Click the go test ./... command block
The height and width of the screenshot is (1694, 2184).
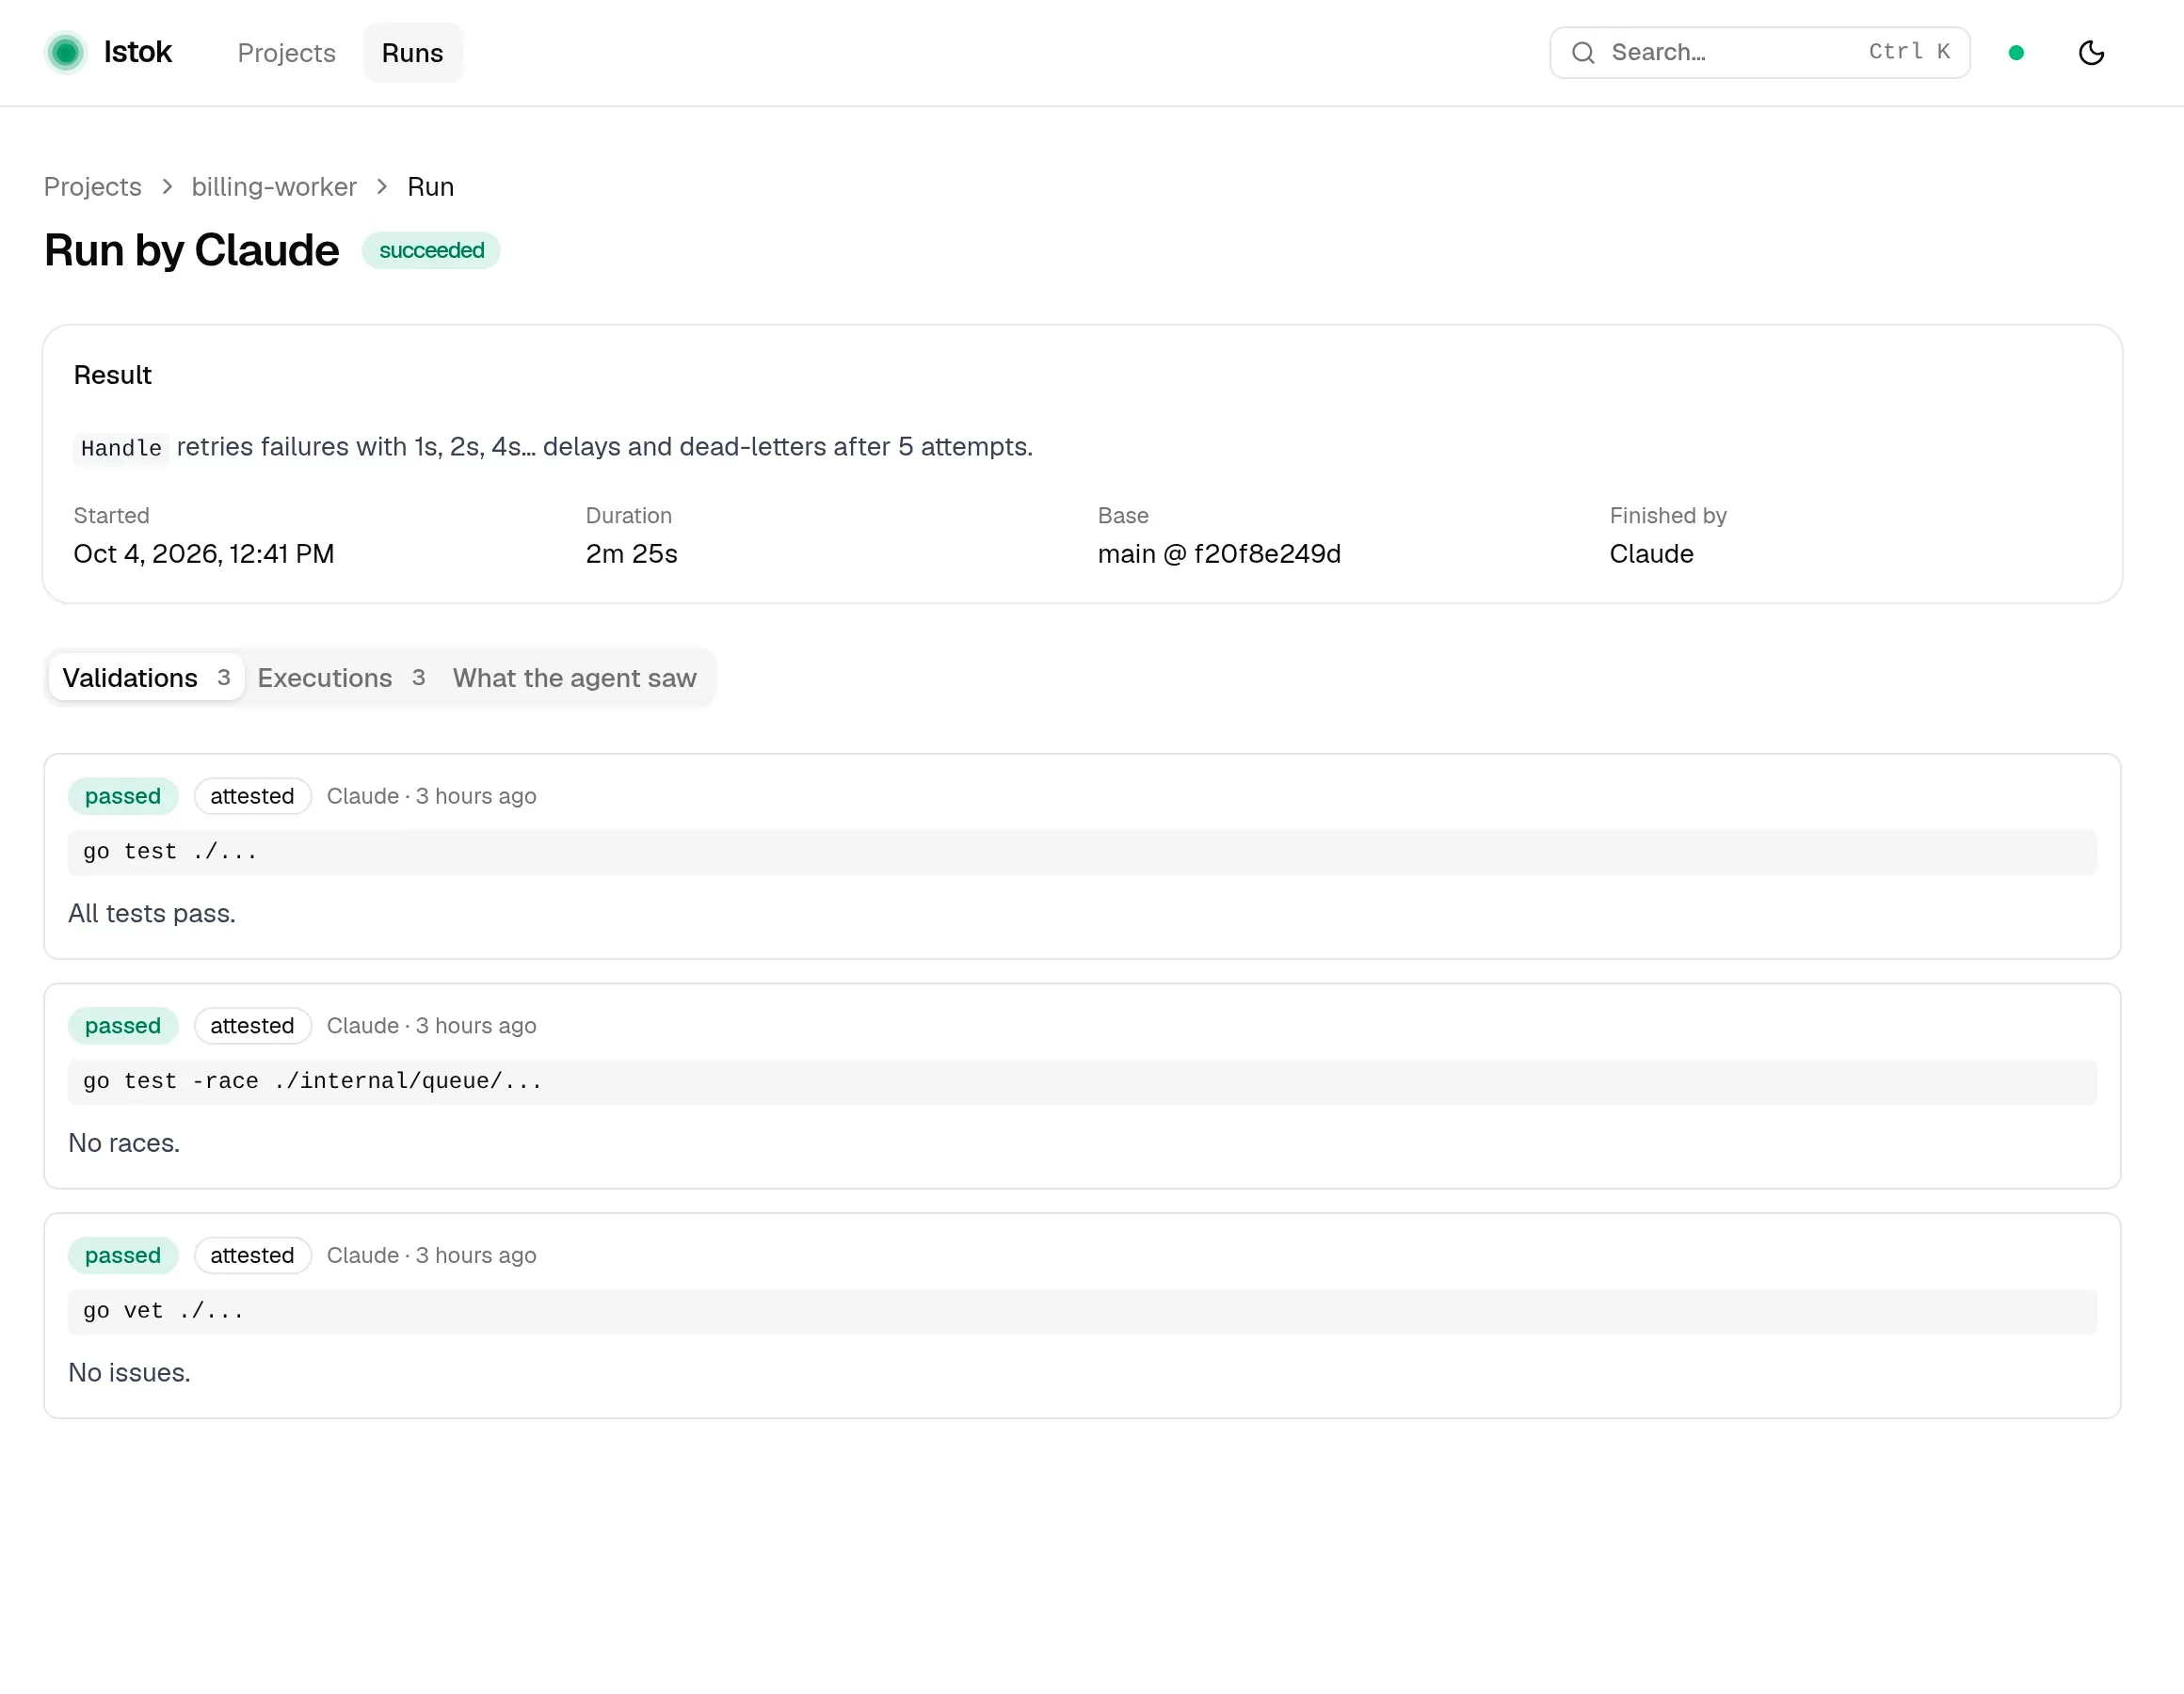point(1082,852)
